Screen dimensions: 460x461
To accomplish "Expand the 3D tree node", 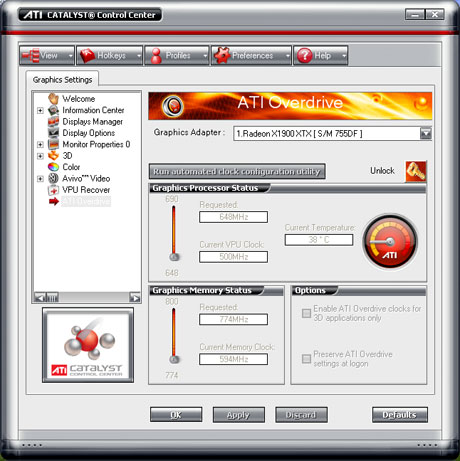I will (x=40, y=156).
